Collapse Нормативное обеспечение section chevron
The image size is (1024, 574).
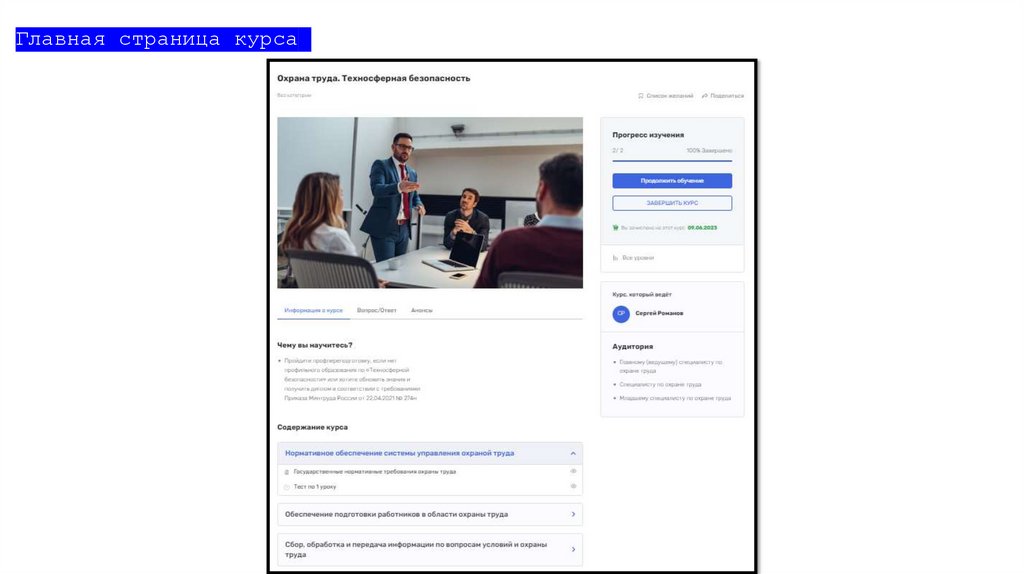tap(573, 453)
